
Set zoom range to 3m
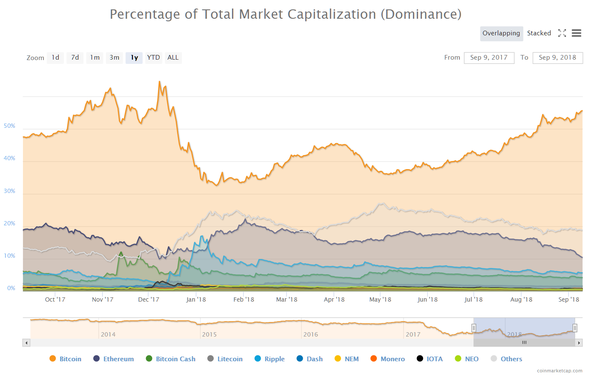(114, 58)
